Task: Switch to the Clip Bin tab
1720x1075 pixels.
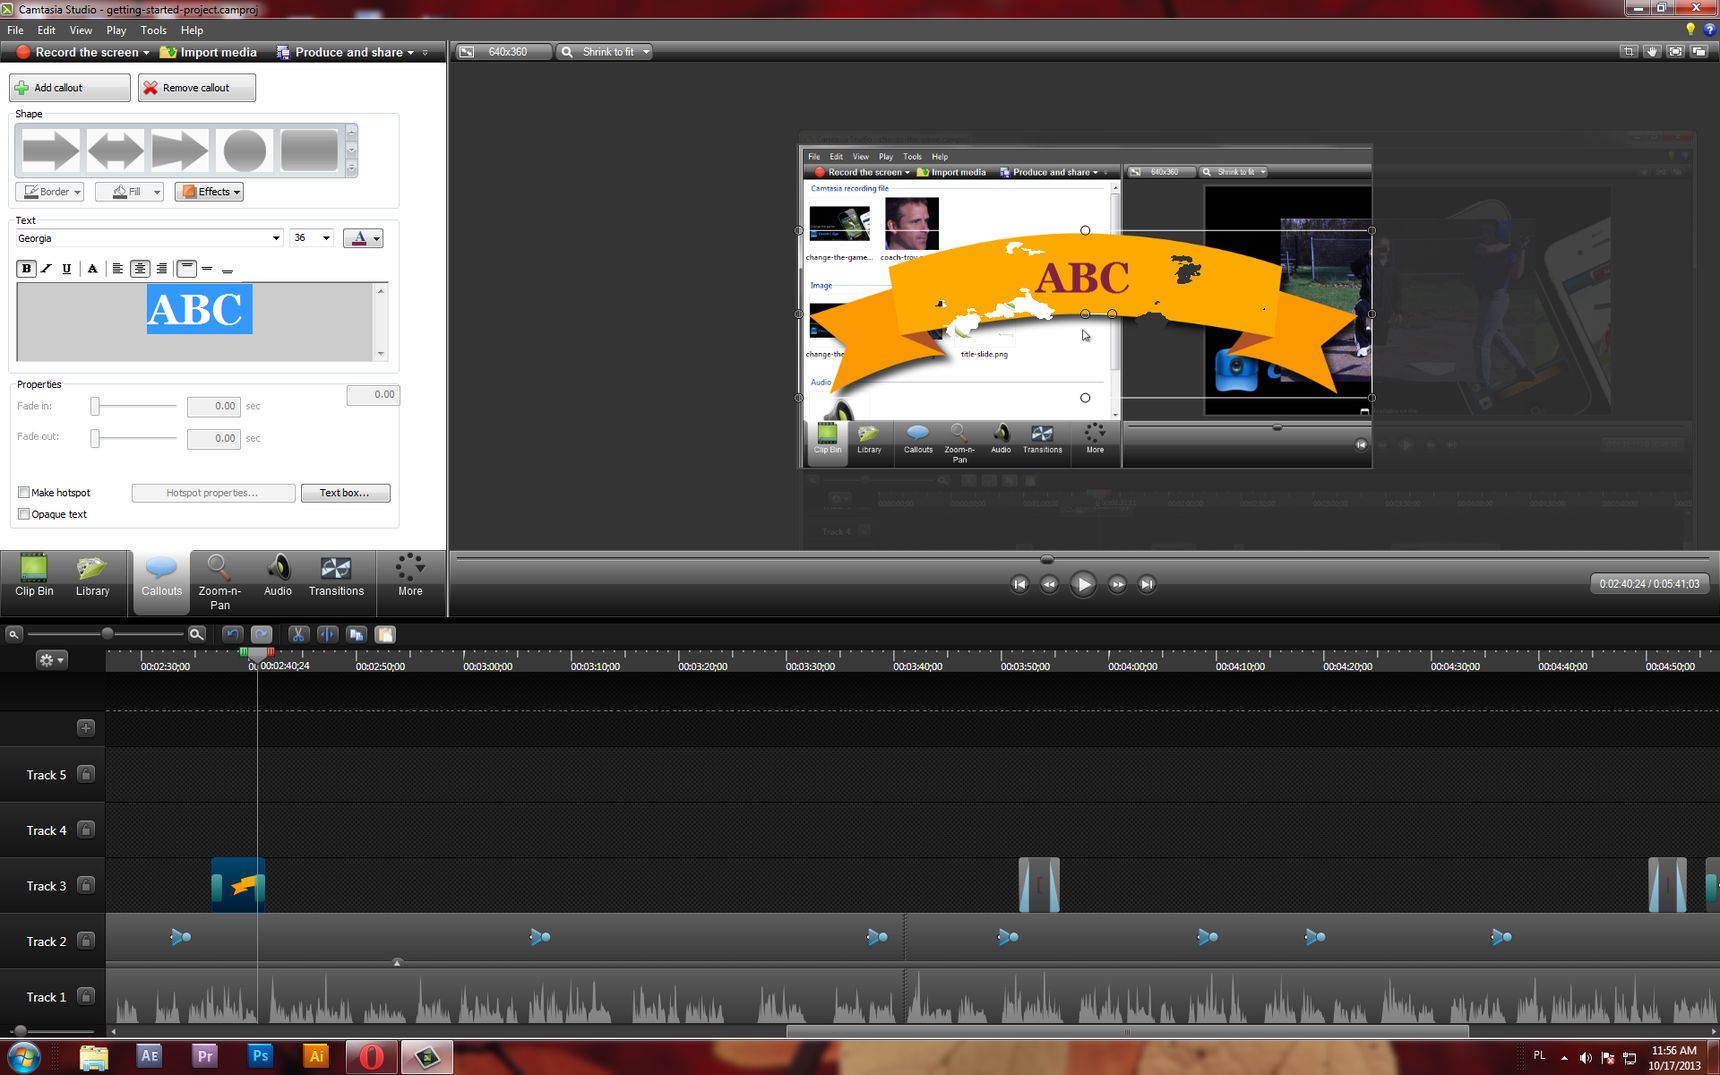Action: point(34,577)
